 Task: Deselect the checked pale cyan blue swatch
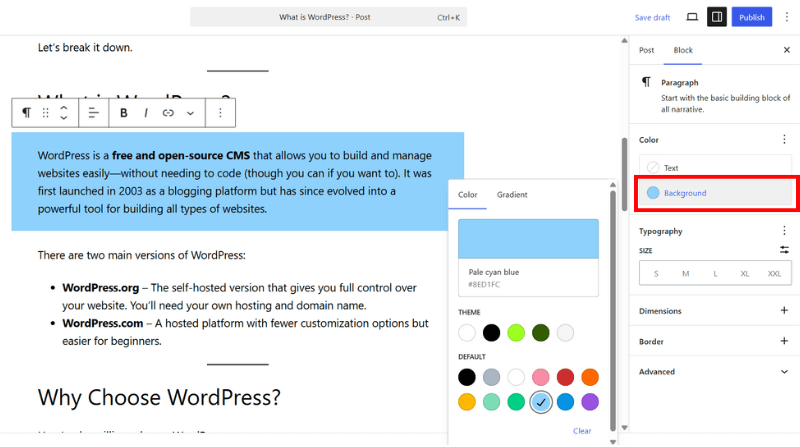pyautogui.click(x=541, y=402)
